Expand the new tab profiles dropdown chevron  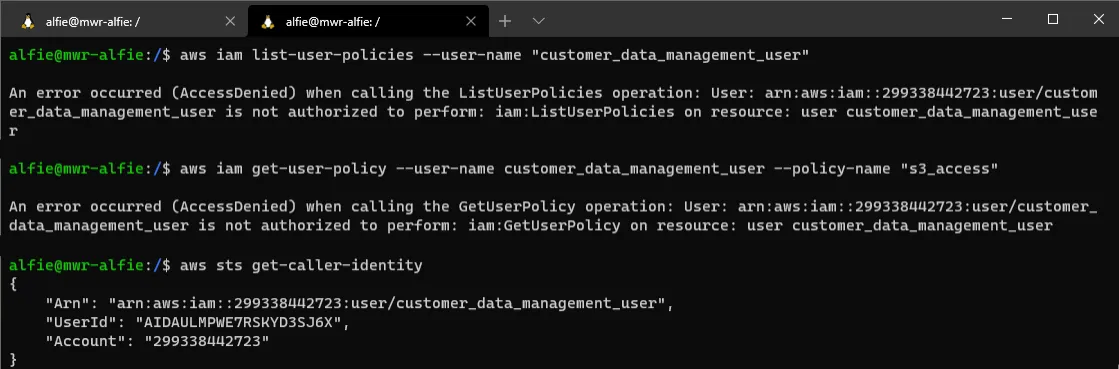539,21
